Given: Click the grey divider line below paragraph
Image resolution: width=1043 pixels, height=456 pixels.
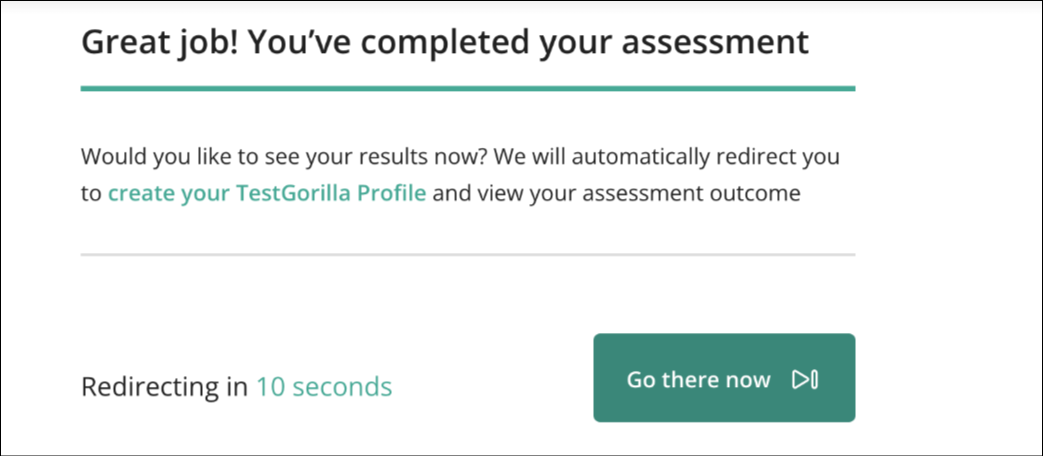Looking at the screenshot, I should [x=468, y=255].
